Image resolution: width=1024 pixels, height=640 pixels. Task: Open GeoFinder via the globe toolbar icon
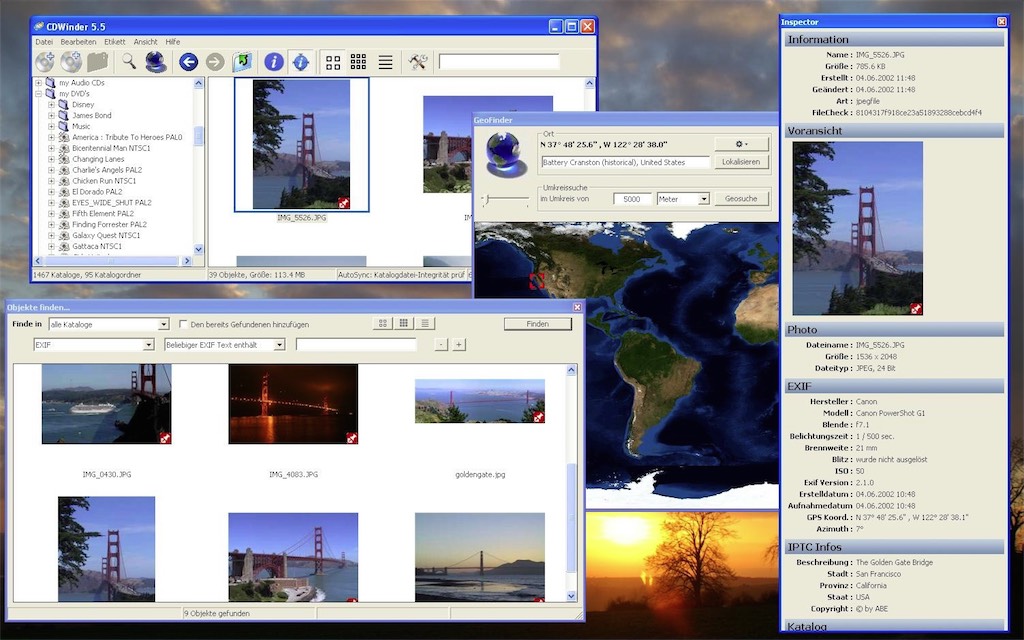(155, 62)
